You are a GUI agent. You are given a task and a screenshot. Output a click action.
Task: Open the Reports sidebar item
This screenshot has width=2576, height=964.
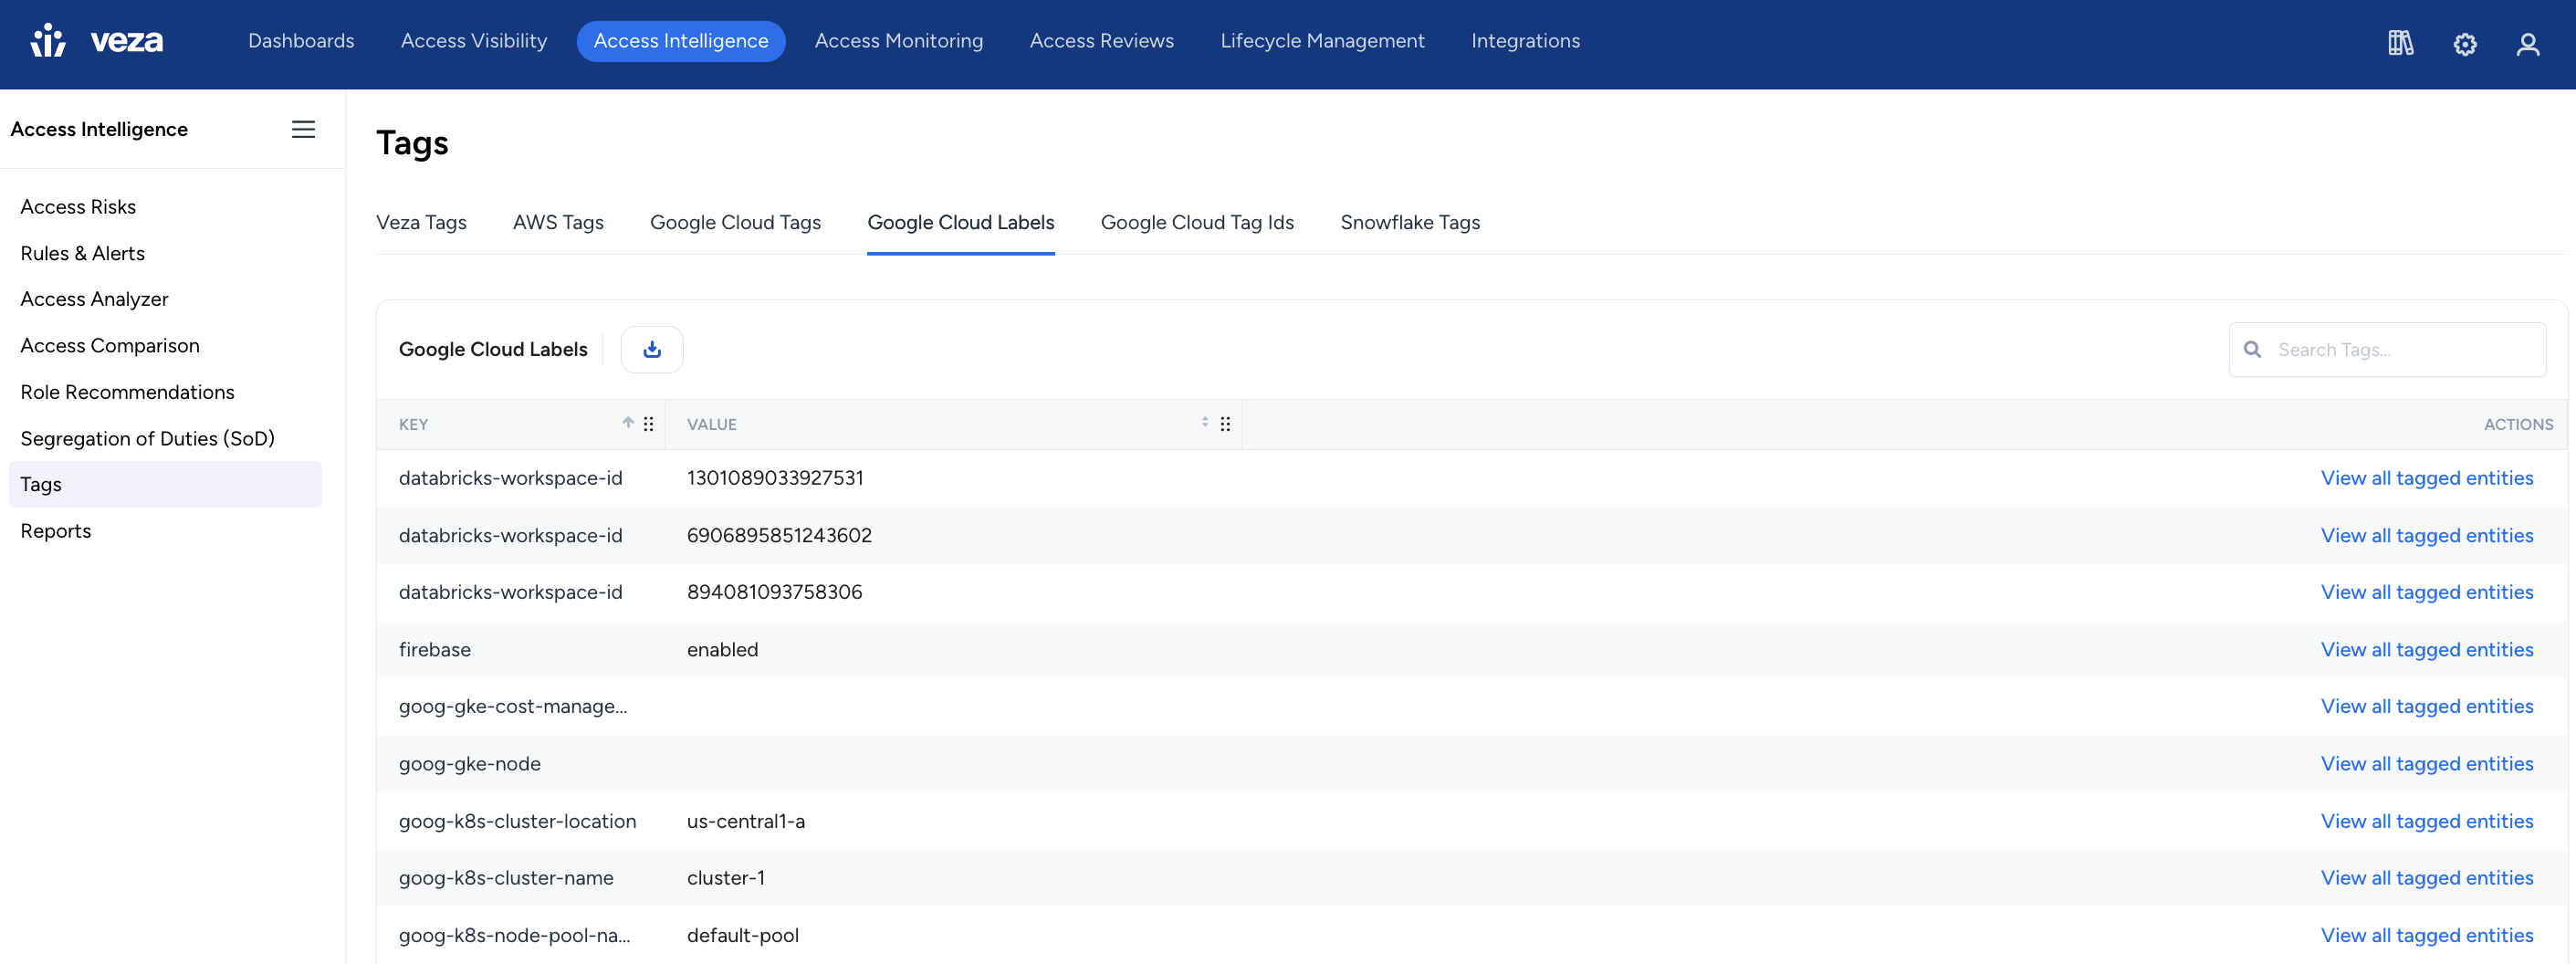pyautogui.click(x=56, y=531)
